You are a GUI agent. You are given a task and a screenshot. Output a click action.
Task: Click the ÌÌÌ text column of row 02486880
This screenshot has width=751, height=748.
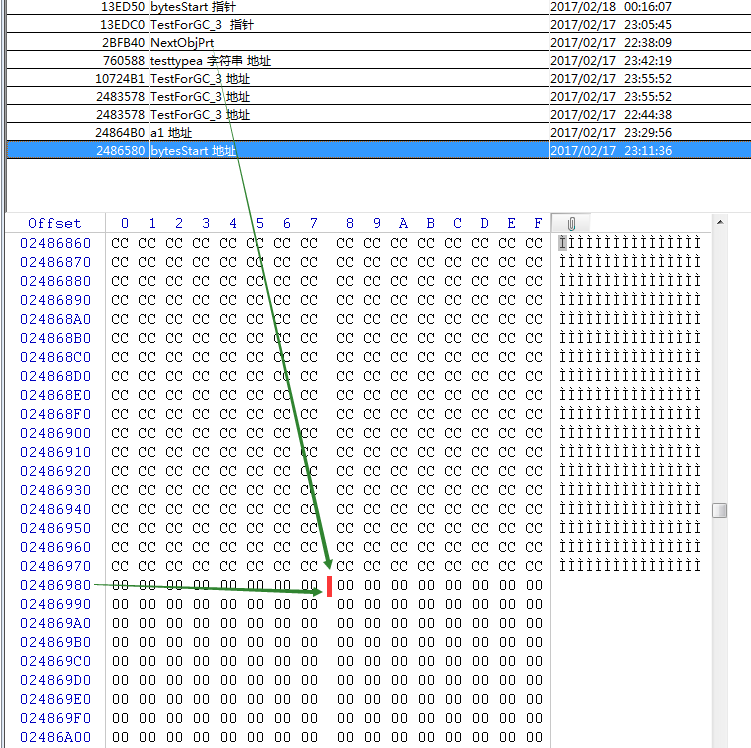[630, 281]
